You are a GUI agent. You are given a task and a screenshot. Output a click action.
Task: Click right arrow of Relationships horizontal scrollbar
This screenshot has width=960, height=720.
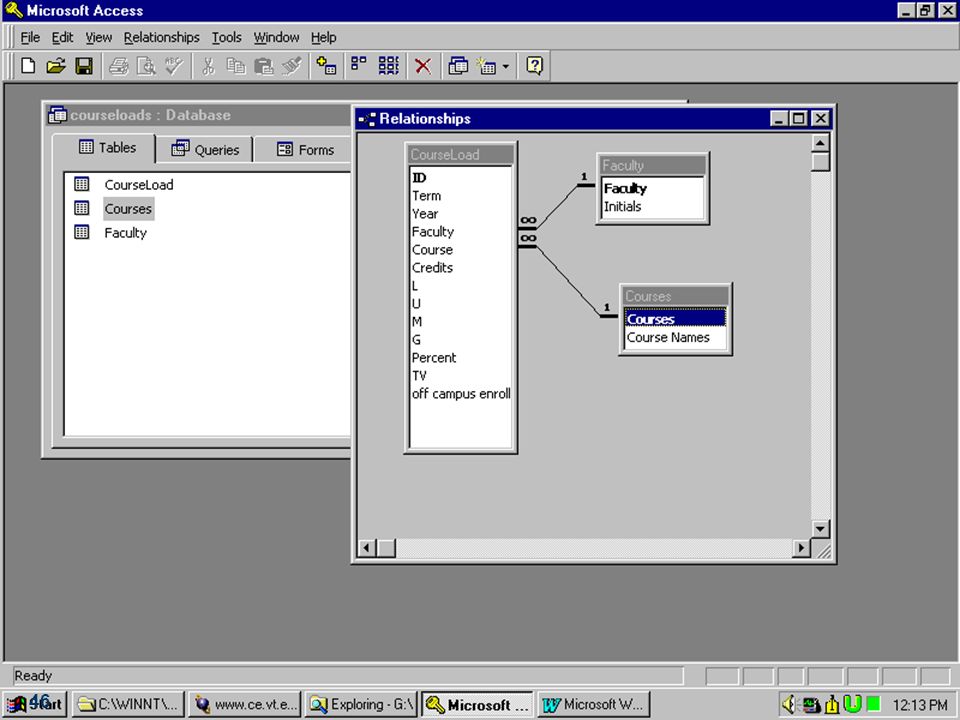coord(801,548)
